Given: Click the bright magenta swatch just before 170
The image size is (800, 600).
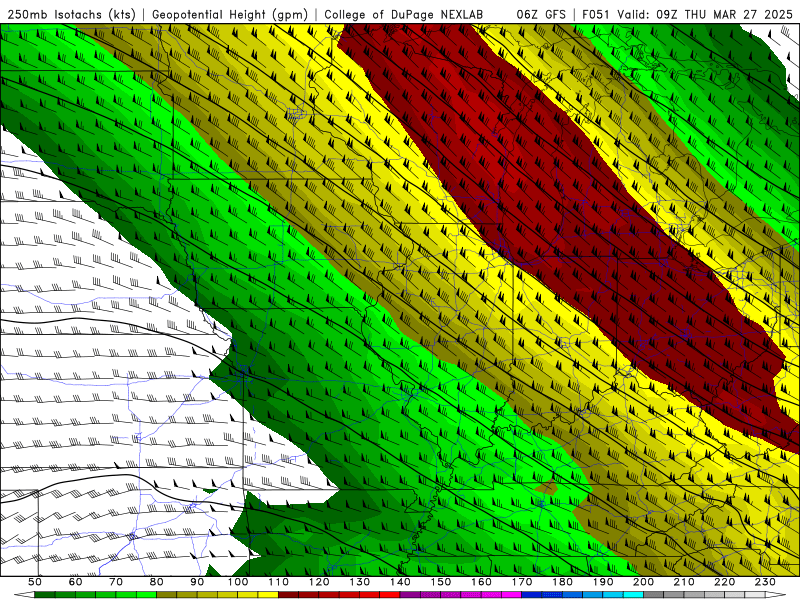Looking at the screenshot, I should tap(511, 594).
